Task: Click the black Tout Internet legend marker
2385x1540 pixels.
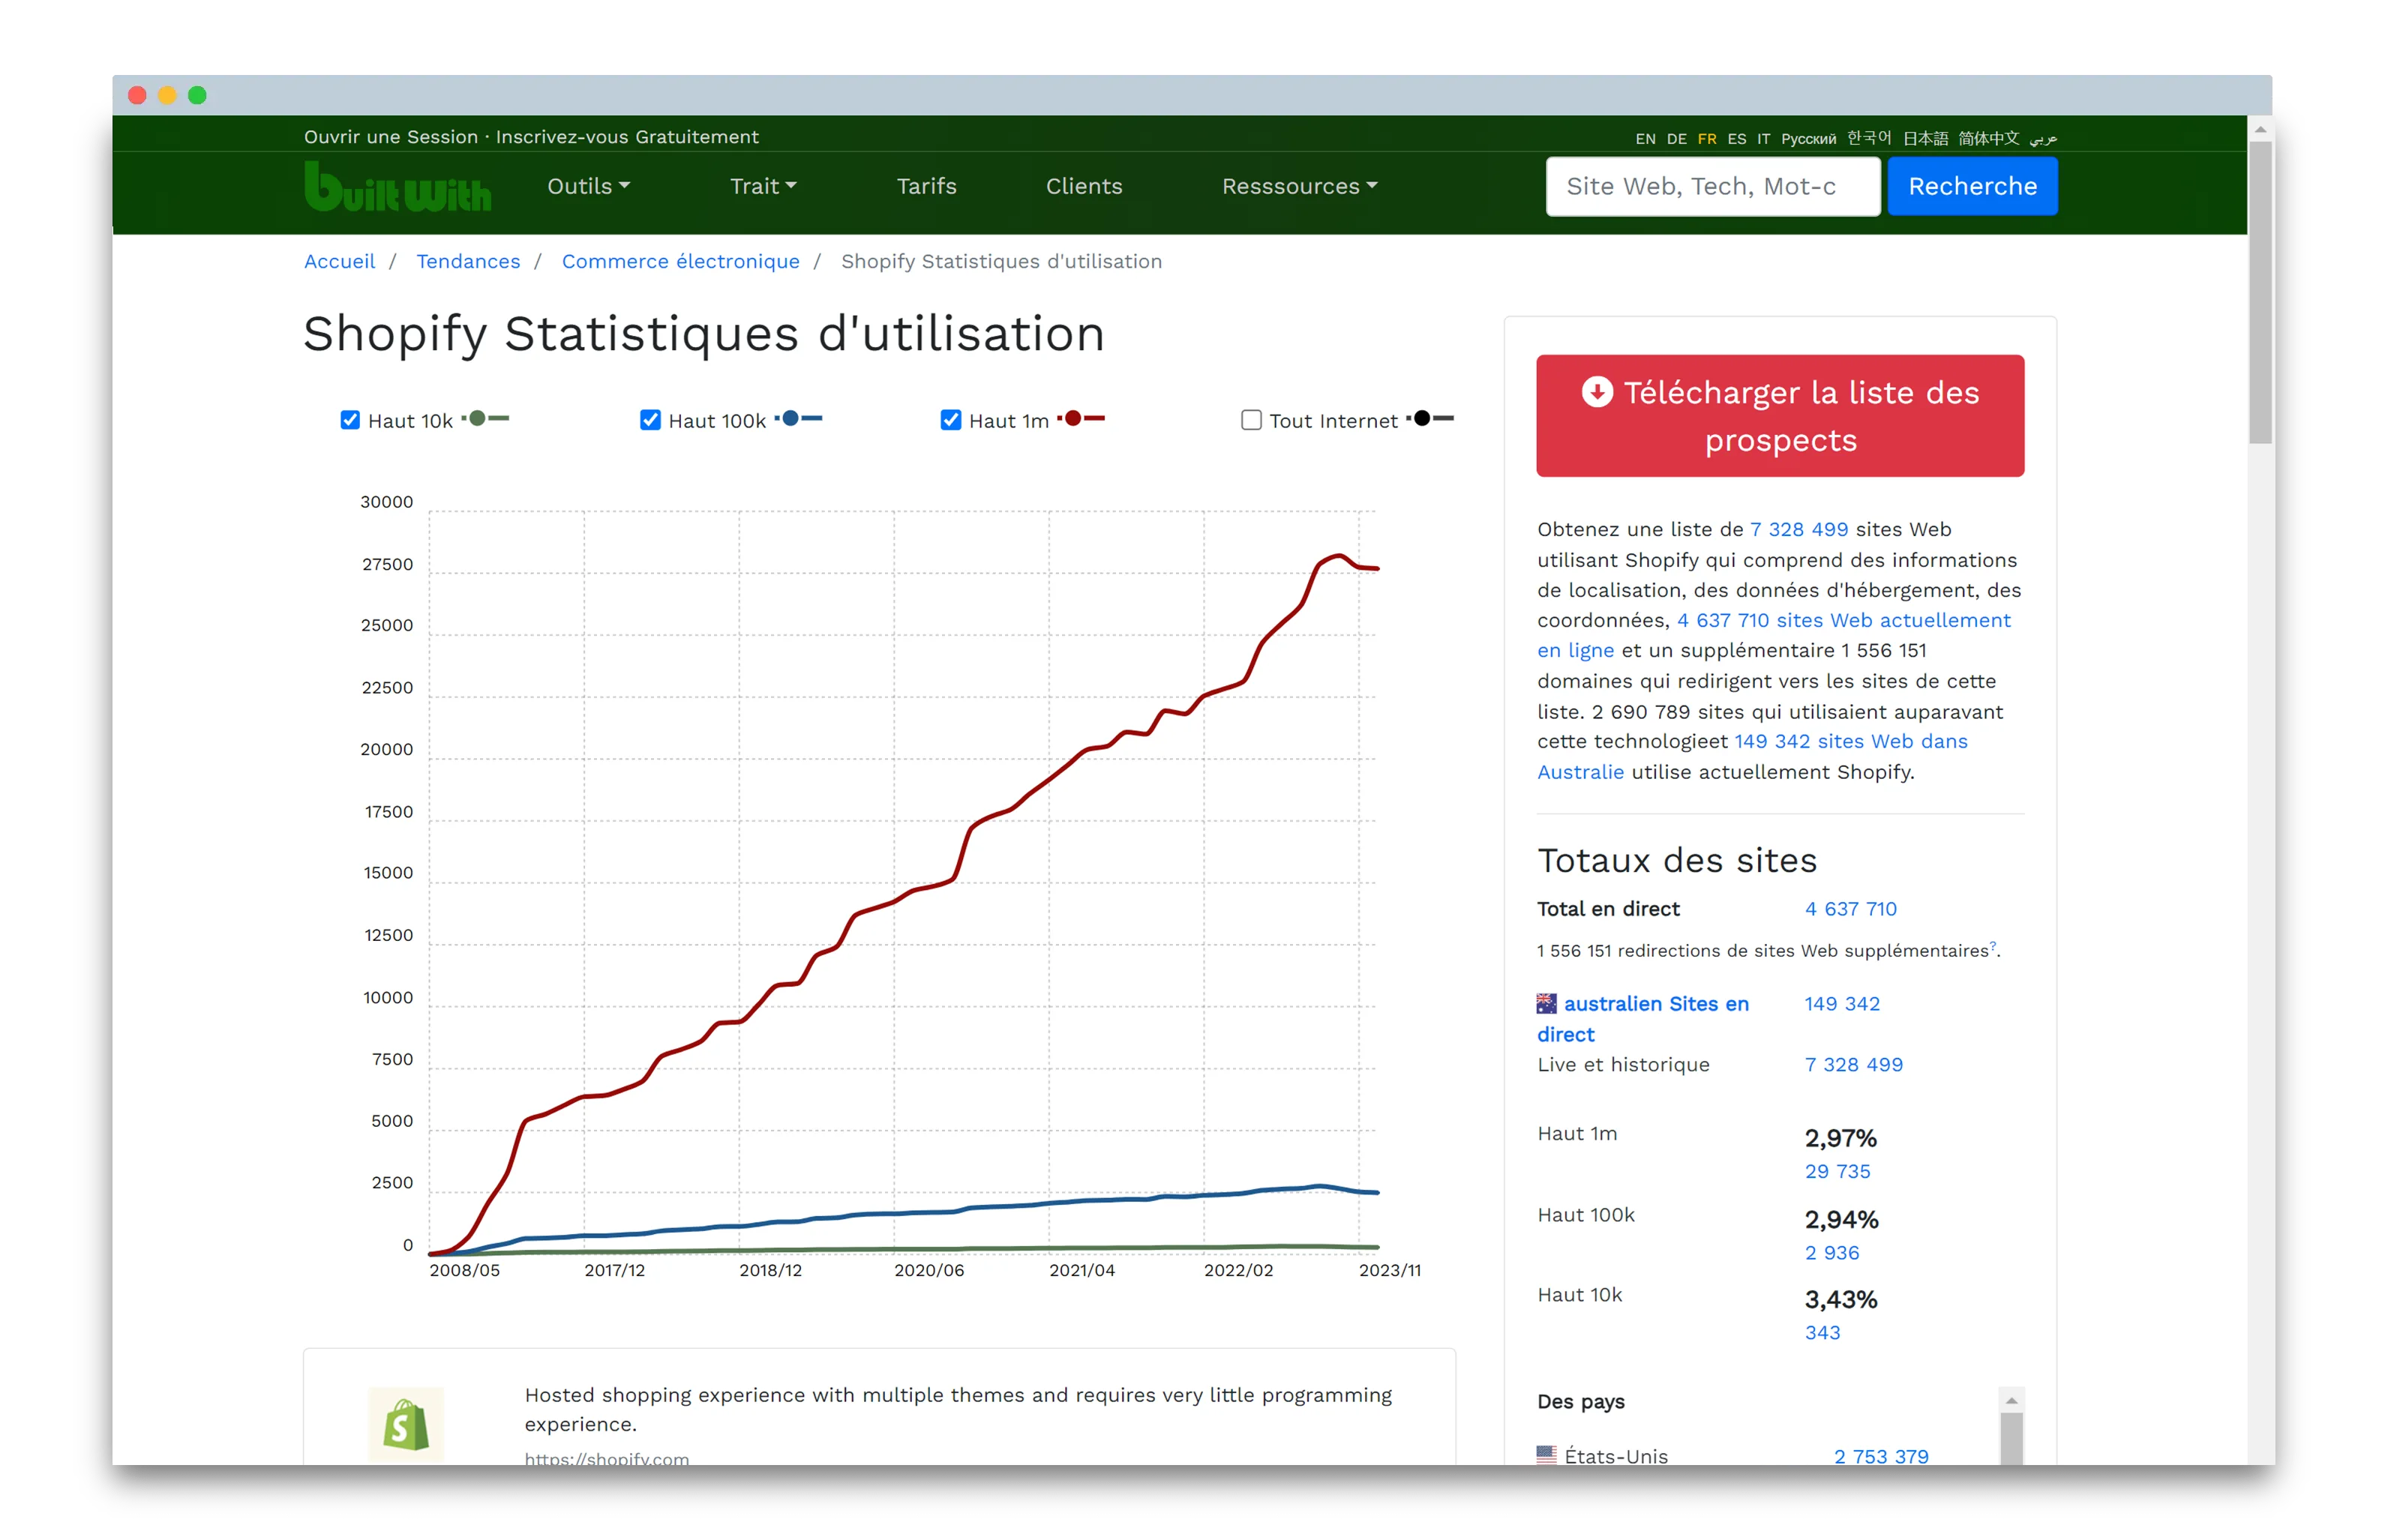Action: click(1430, 419)
